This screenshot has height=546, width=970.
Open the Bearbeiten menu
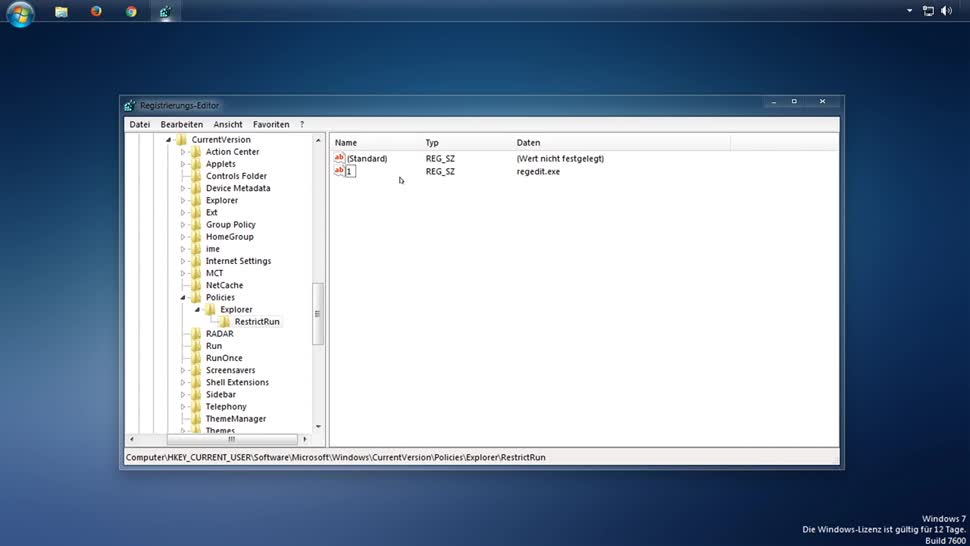point(181,124)
